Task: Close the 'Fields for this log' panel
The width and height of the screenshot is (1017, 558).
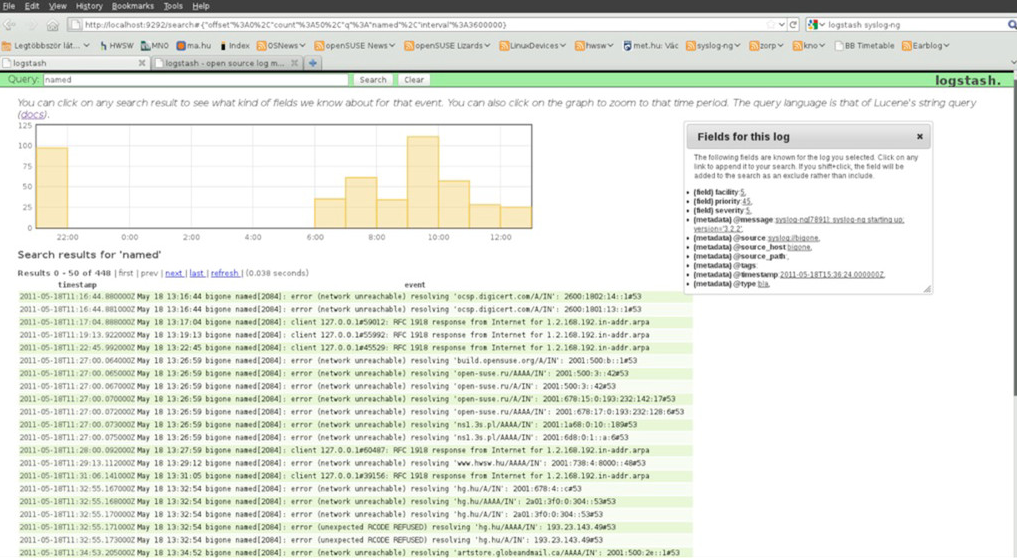Action: [x=920, y=136]
